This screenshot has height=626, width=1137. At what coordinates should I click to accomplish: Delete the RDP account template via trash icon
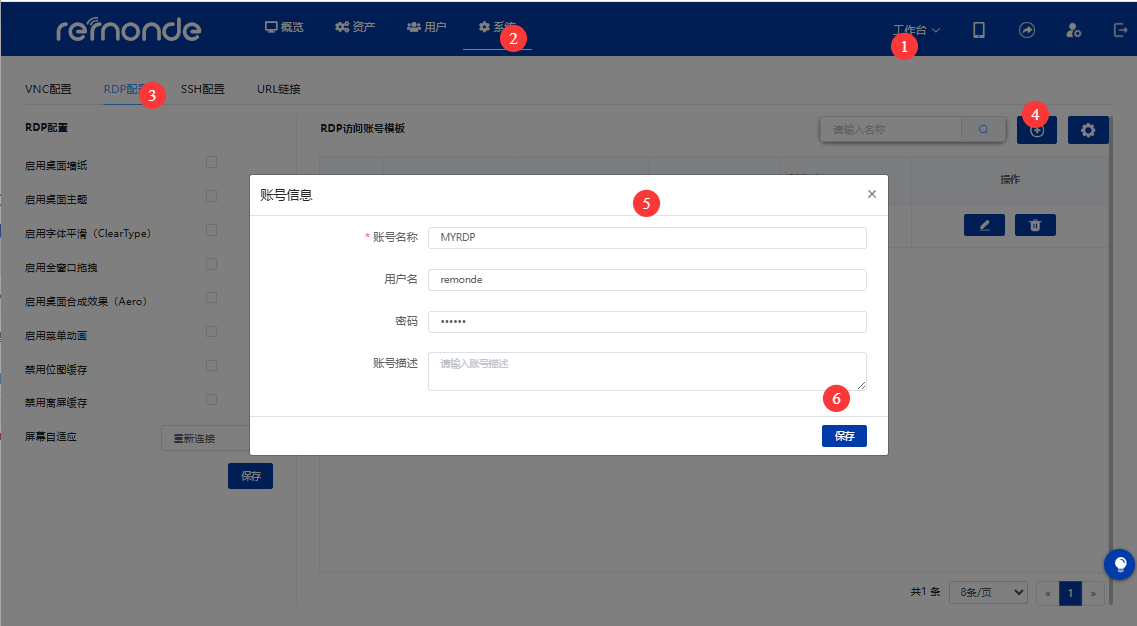(x=1035, y=225)
